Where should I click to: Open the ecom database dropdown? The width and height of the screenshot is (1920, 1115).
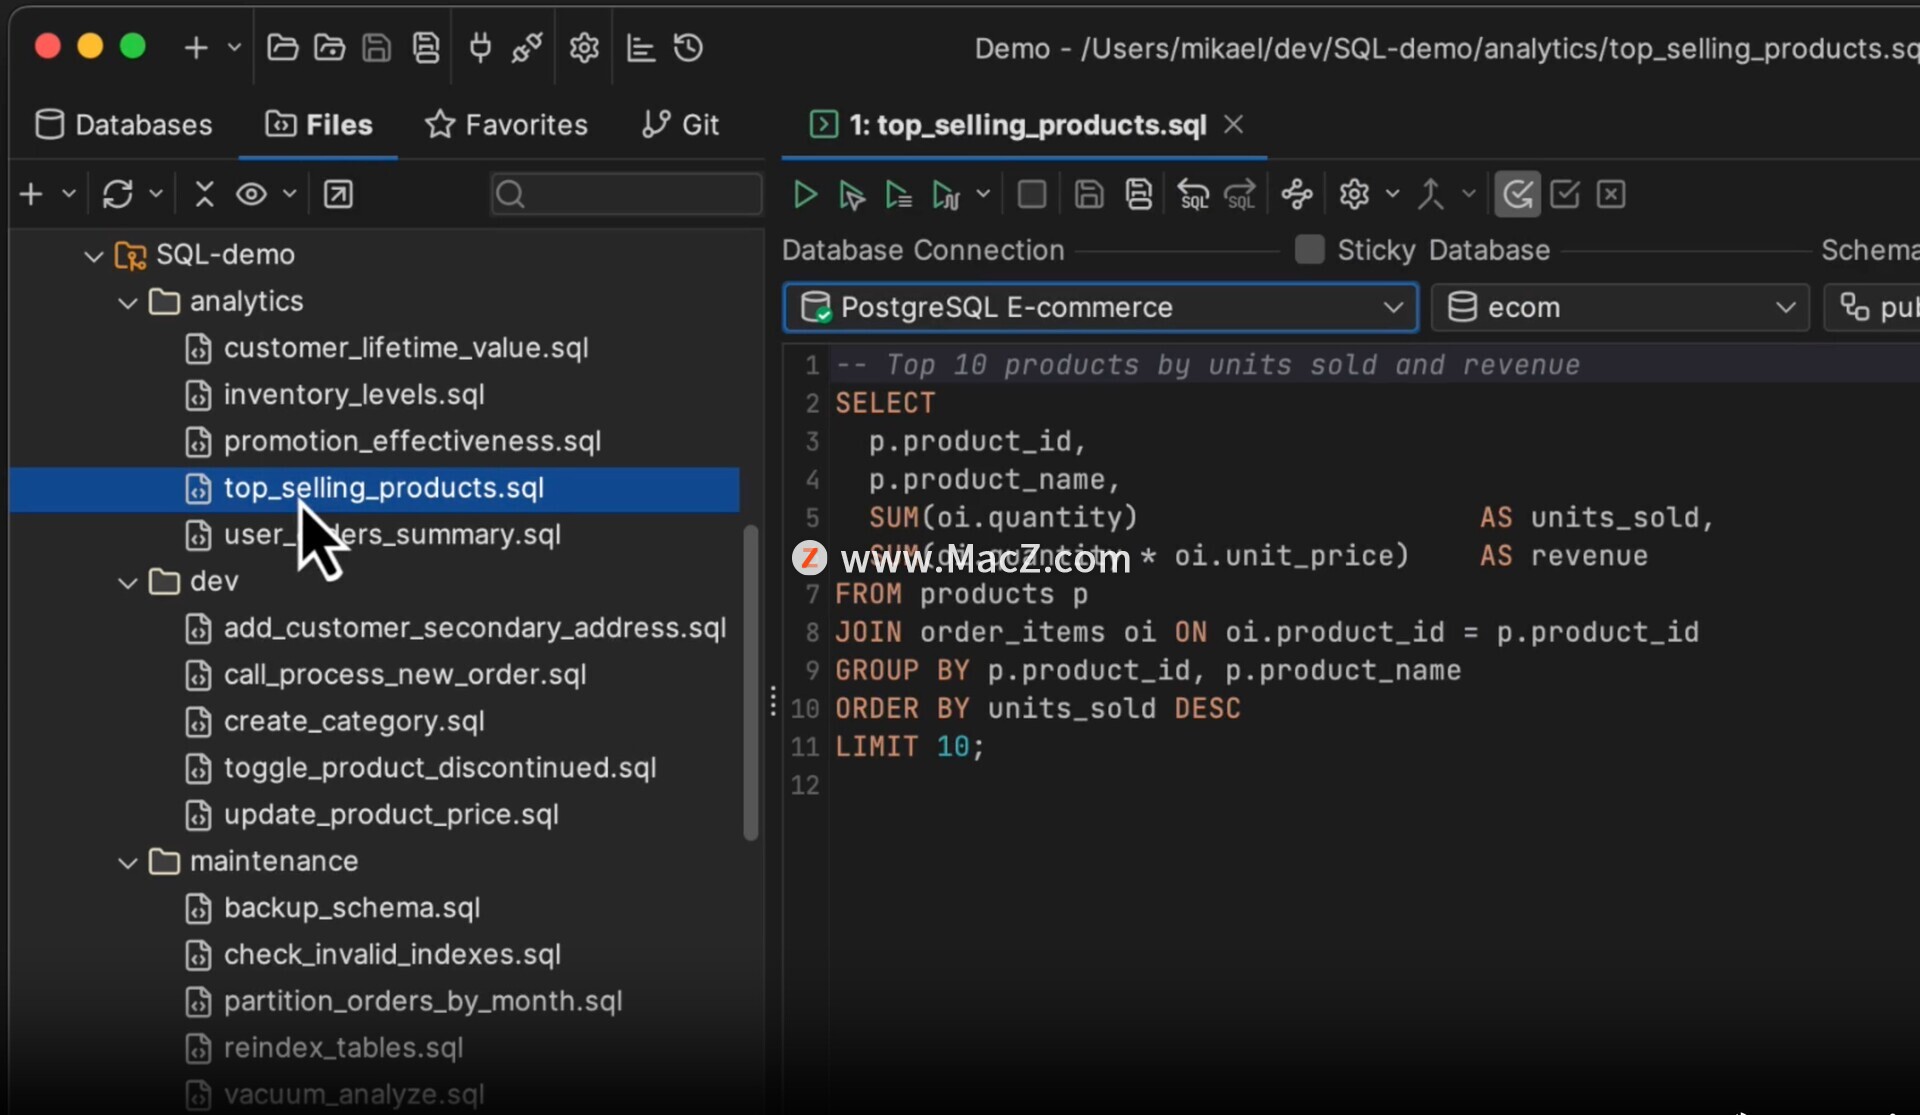1620,307
